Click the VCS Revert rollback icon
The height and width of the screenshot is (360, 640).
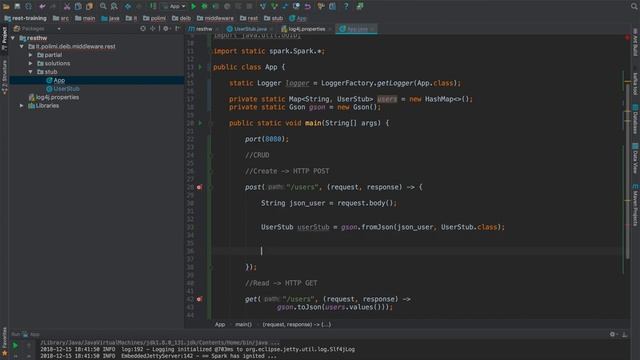(x=308, y=6)
